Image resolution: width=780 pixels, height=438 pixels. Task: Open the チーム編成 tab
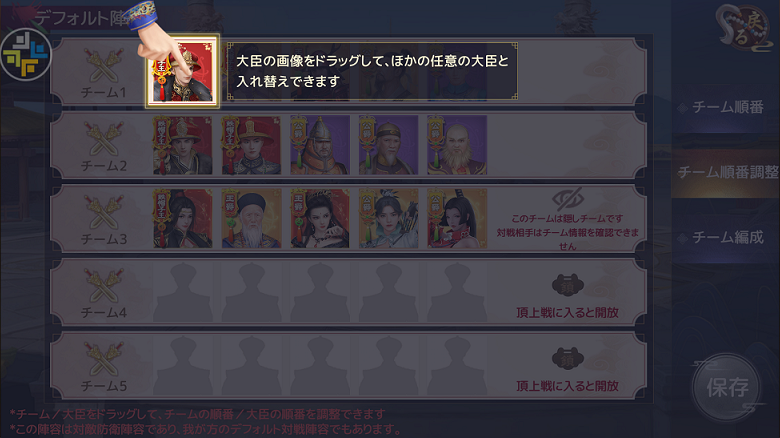point(726,237)
